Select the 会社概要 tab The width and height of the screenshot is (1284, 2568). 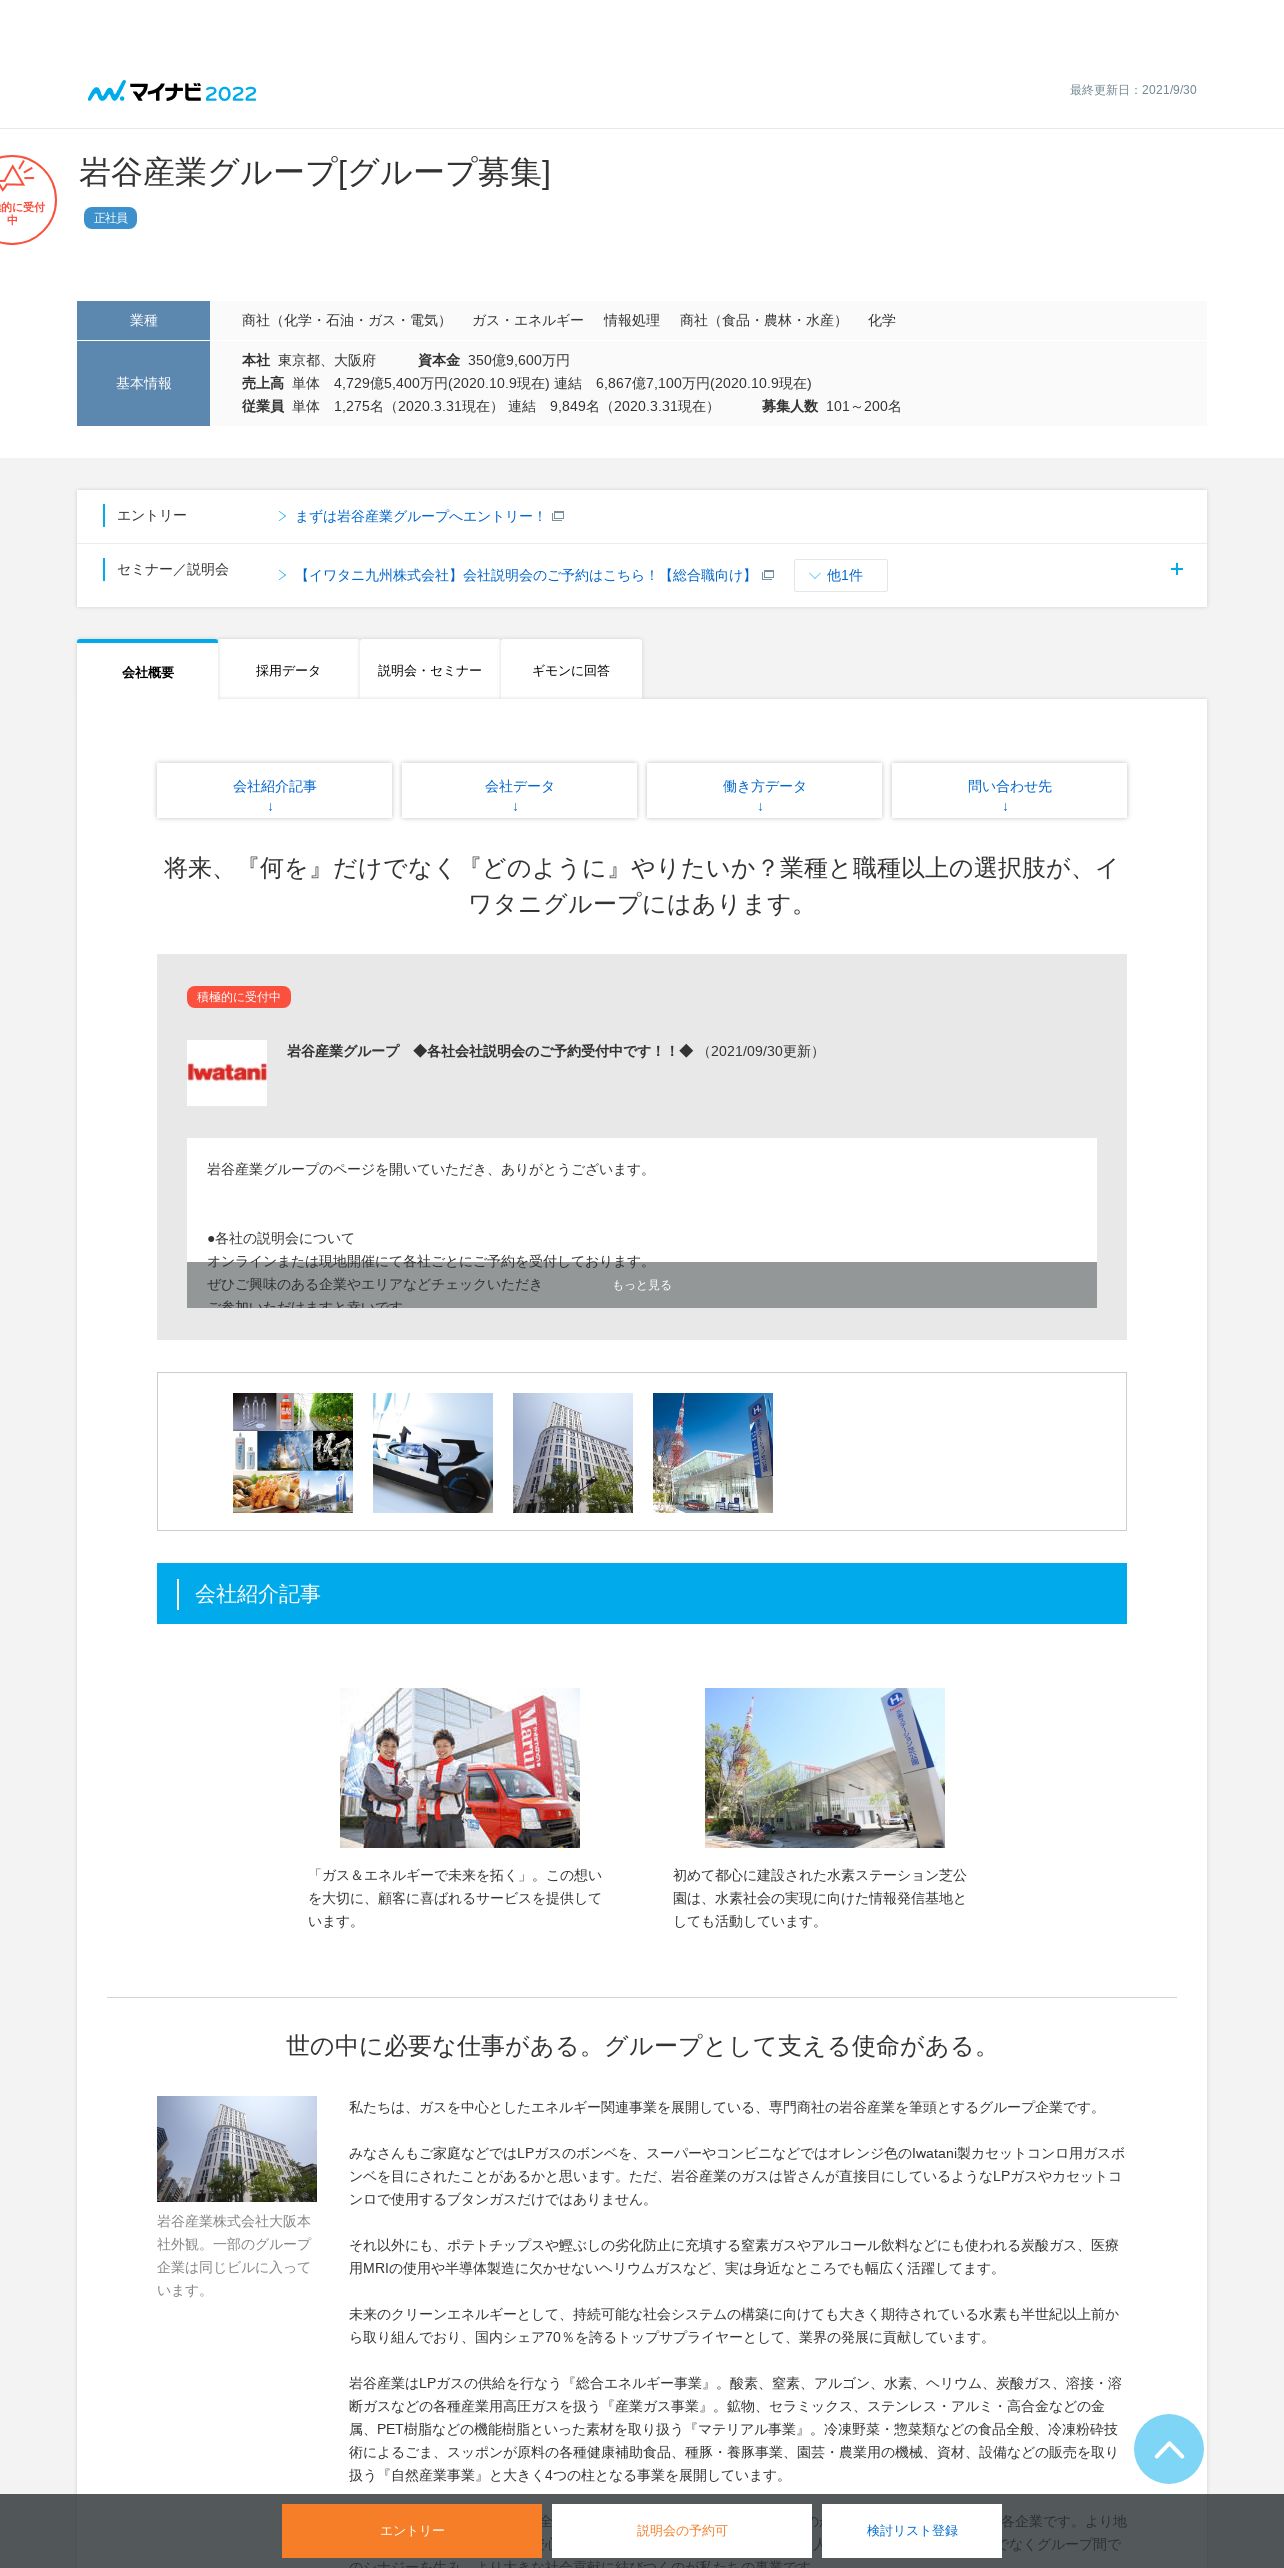[x=148, y=671]
